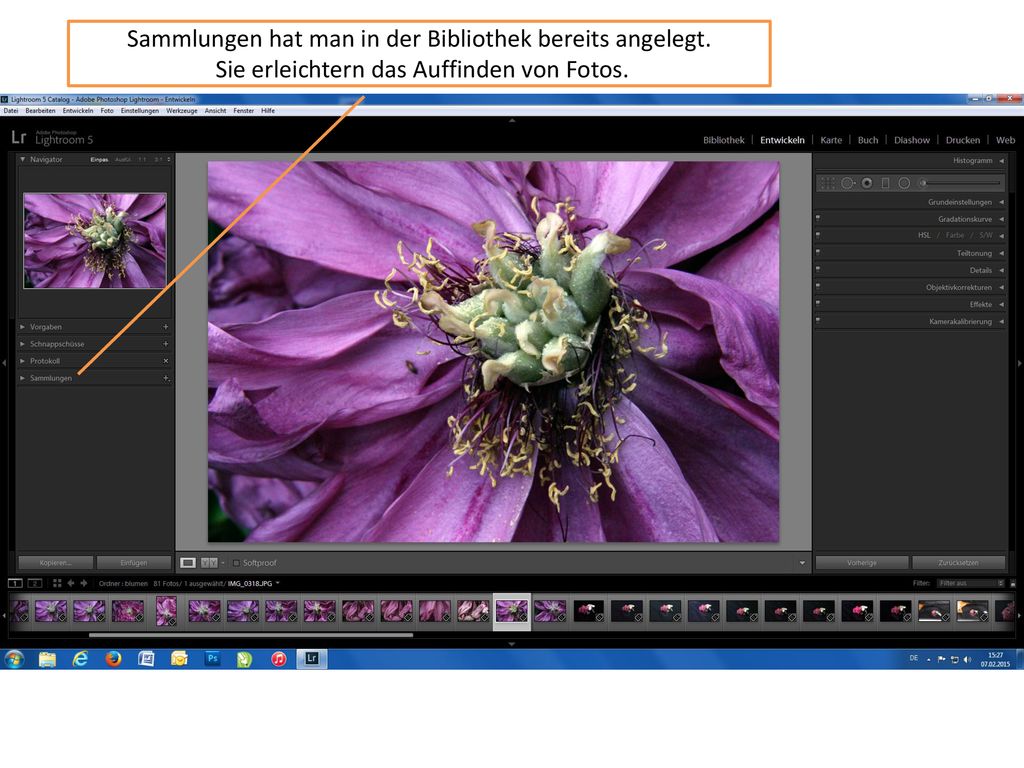Select the Radial Filter tool
Image resolution: width=1024 pixels, height=768 pixels.
904,184
